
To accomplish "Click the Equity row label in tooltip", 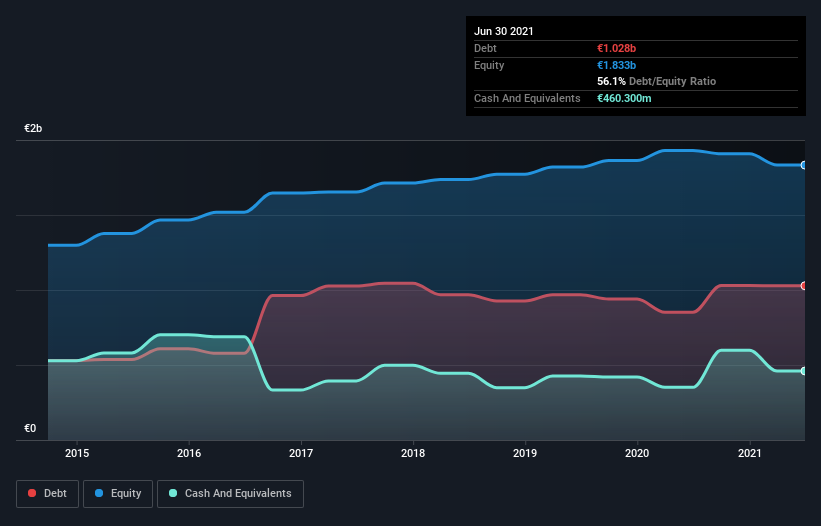I will tap(489, 65).
